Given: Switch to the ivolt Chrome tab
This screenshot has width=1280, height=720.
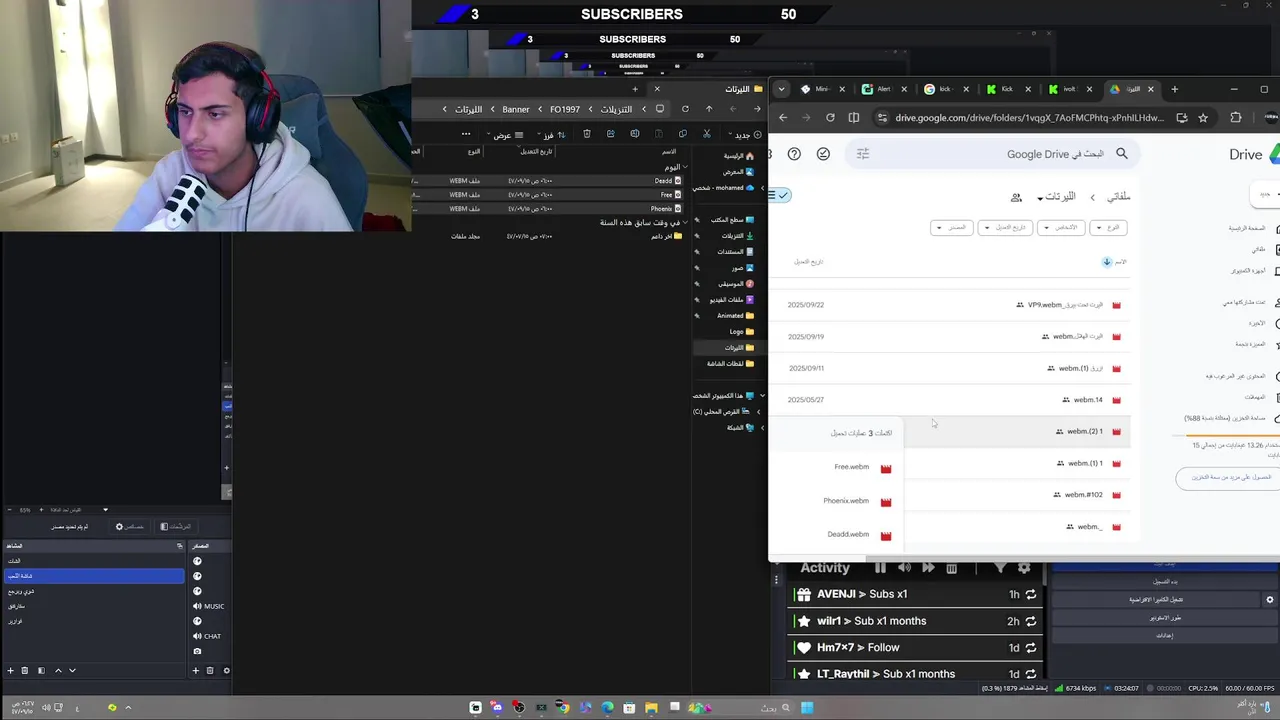Looking at the screenshot, I should pyautogui.click(x=1069, y=89).
